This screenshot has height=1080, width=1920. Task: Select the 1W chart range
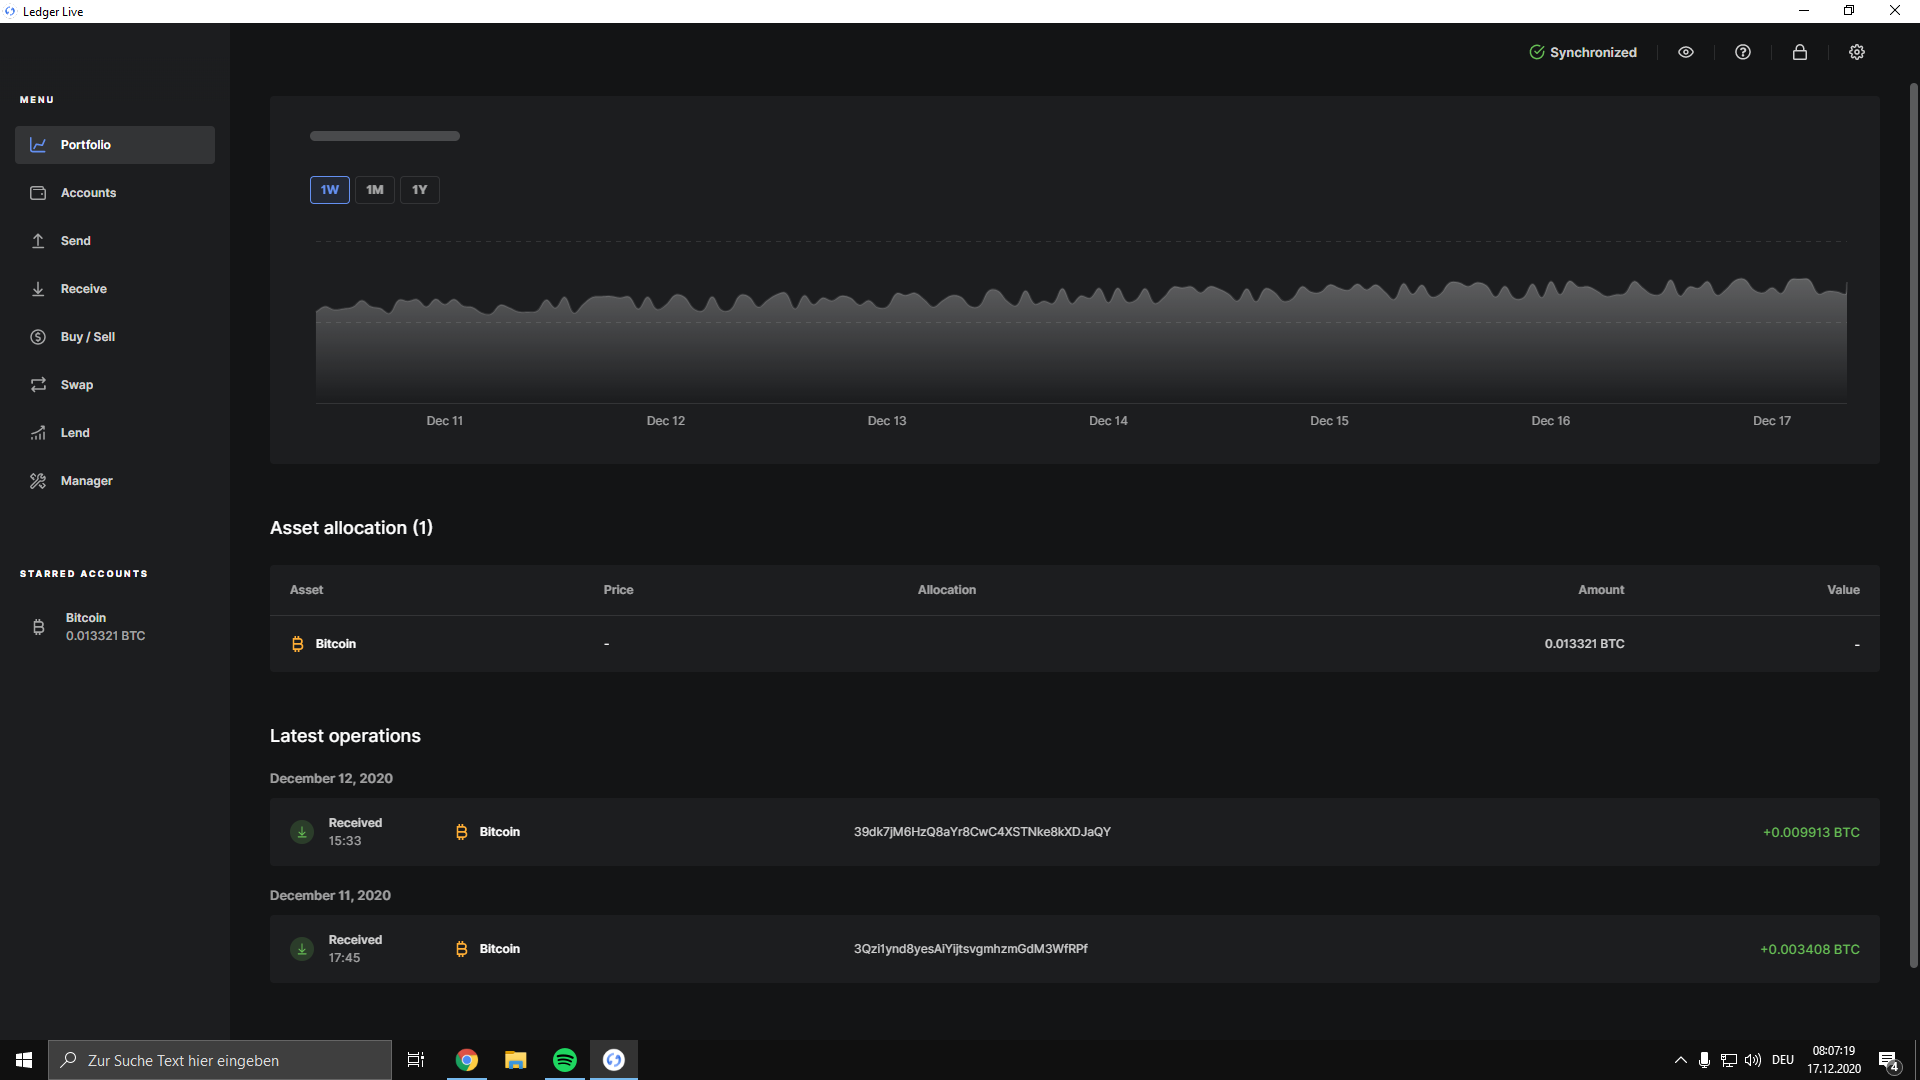click(330, 190)
